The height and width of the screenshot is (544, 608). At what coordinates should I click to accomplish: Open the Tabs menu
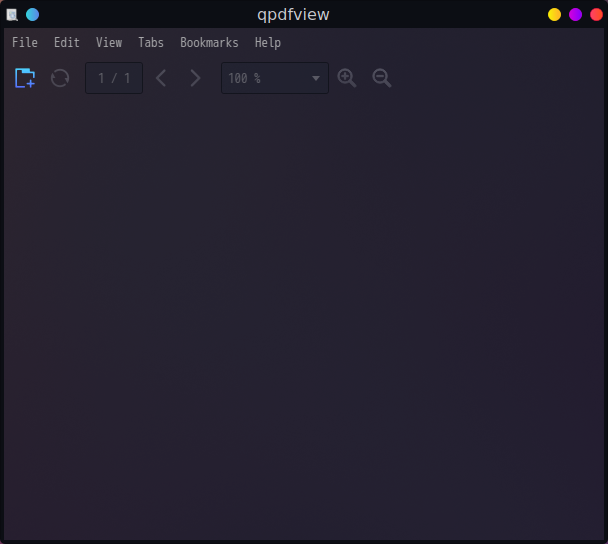coord(151,42)
